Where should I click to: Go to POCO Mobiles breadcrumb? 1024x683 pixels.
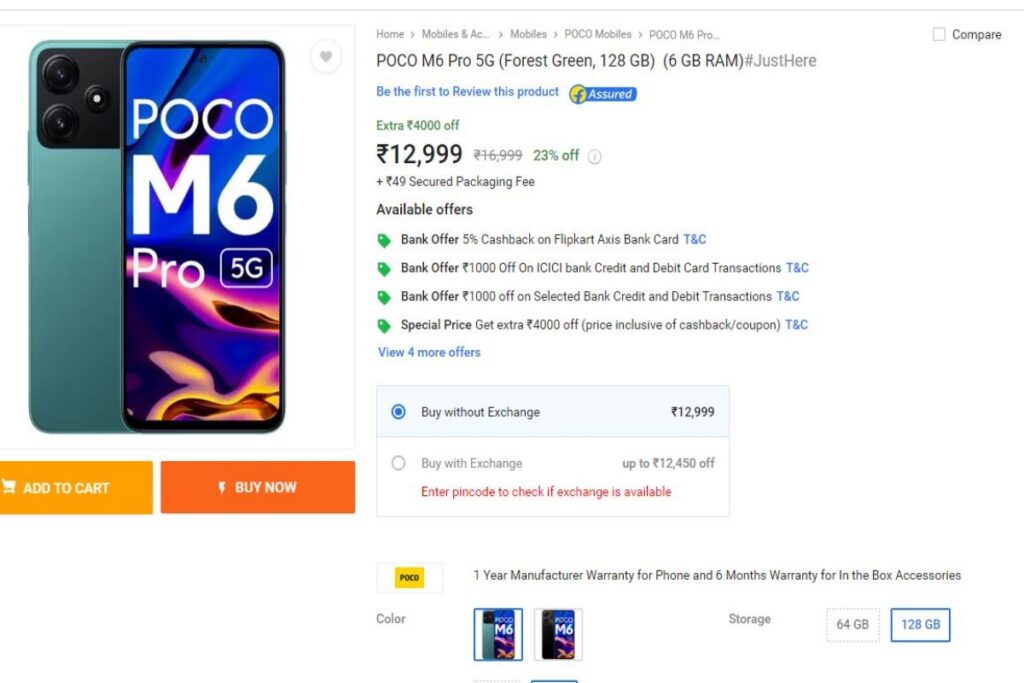coord(598,34)
